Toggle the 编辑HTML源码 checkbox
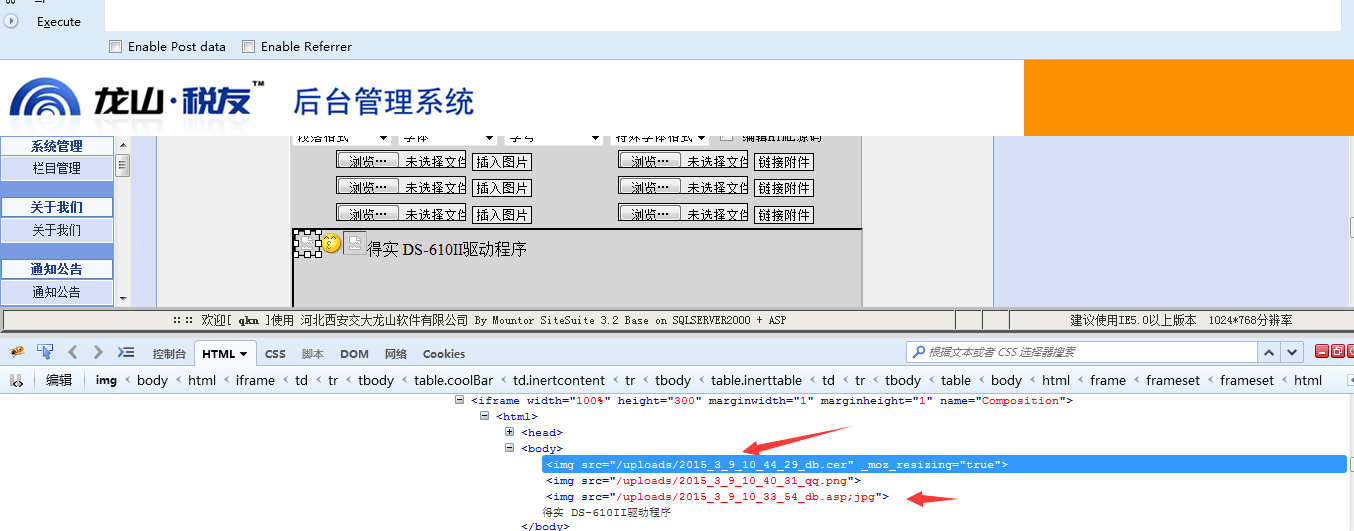Screen dimensions: 1354x531 [x=726, y=136]
